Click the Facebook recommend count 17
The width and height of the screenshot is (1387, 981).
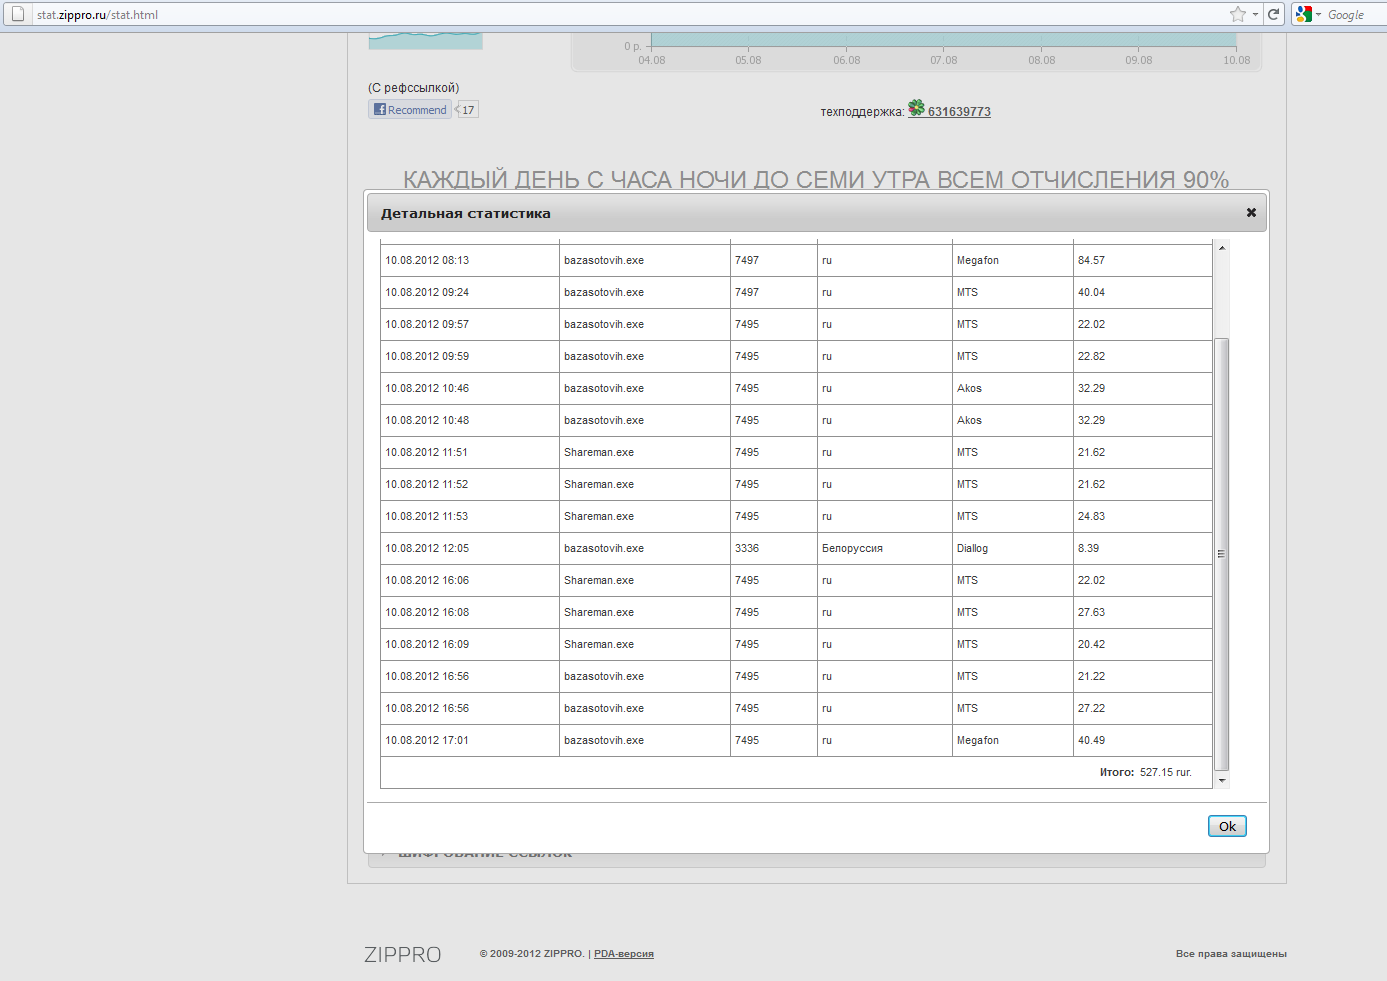point(468,110)
